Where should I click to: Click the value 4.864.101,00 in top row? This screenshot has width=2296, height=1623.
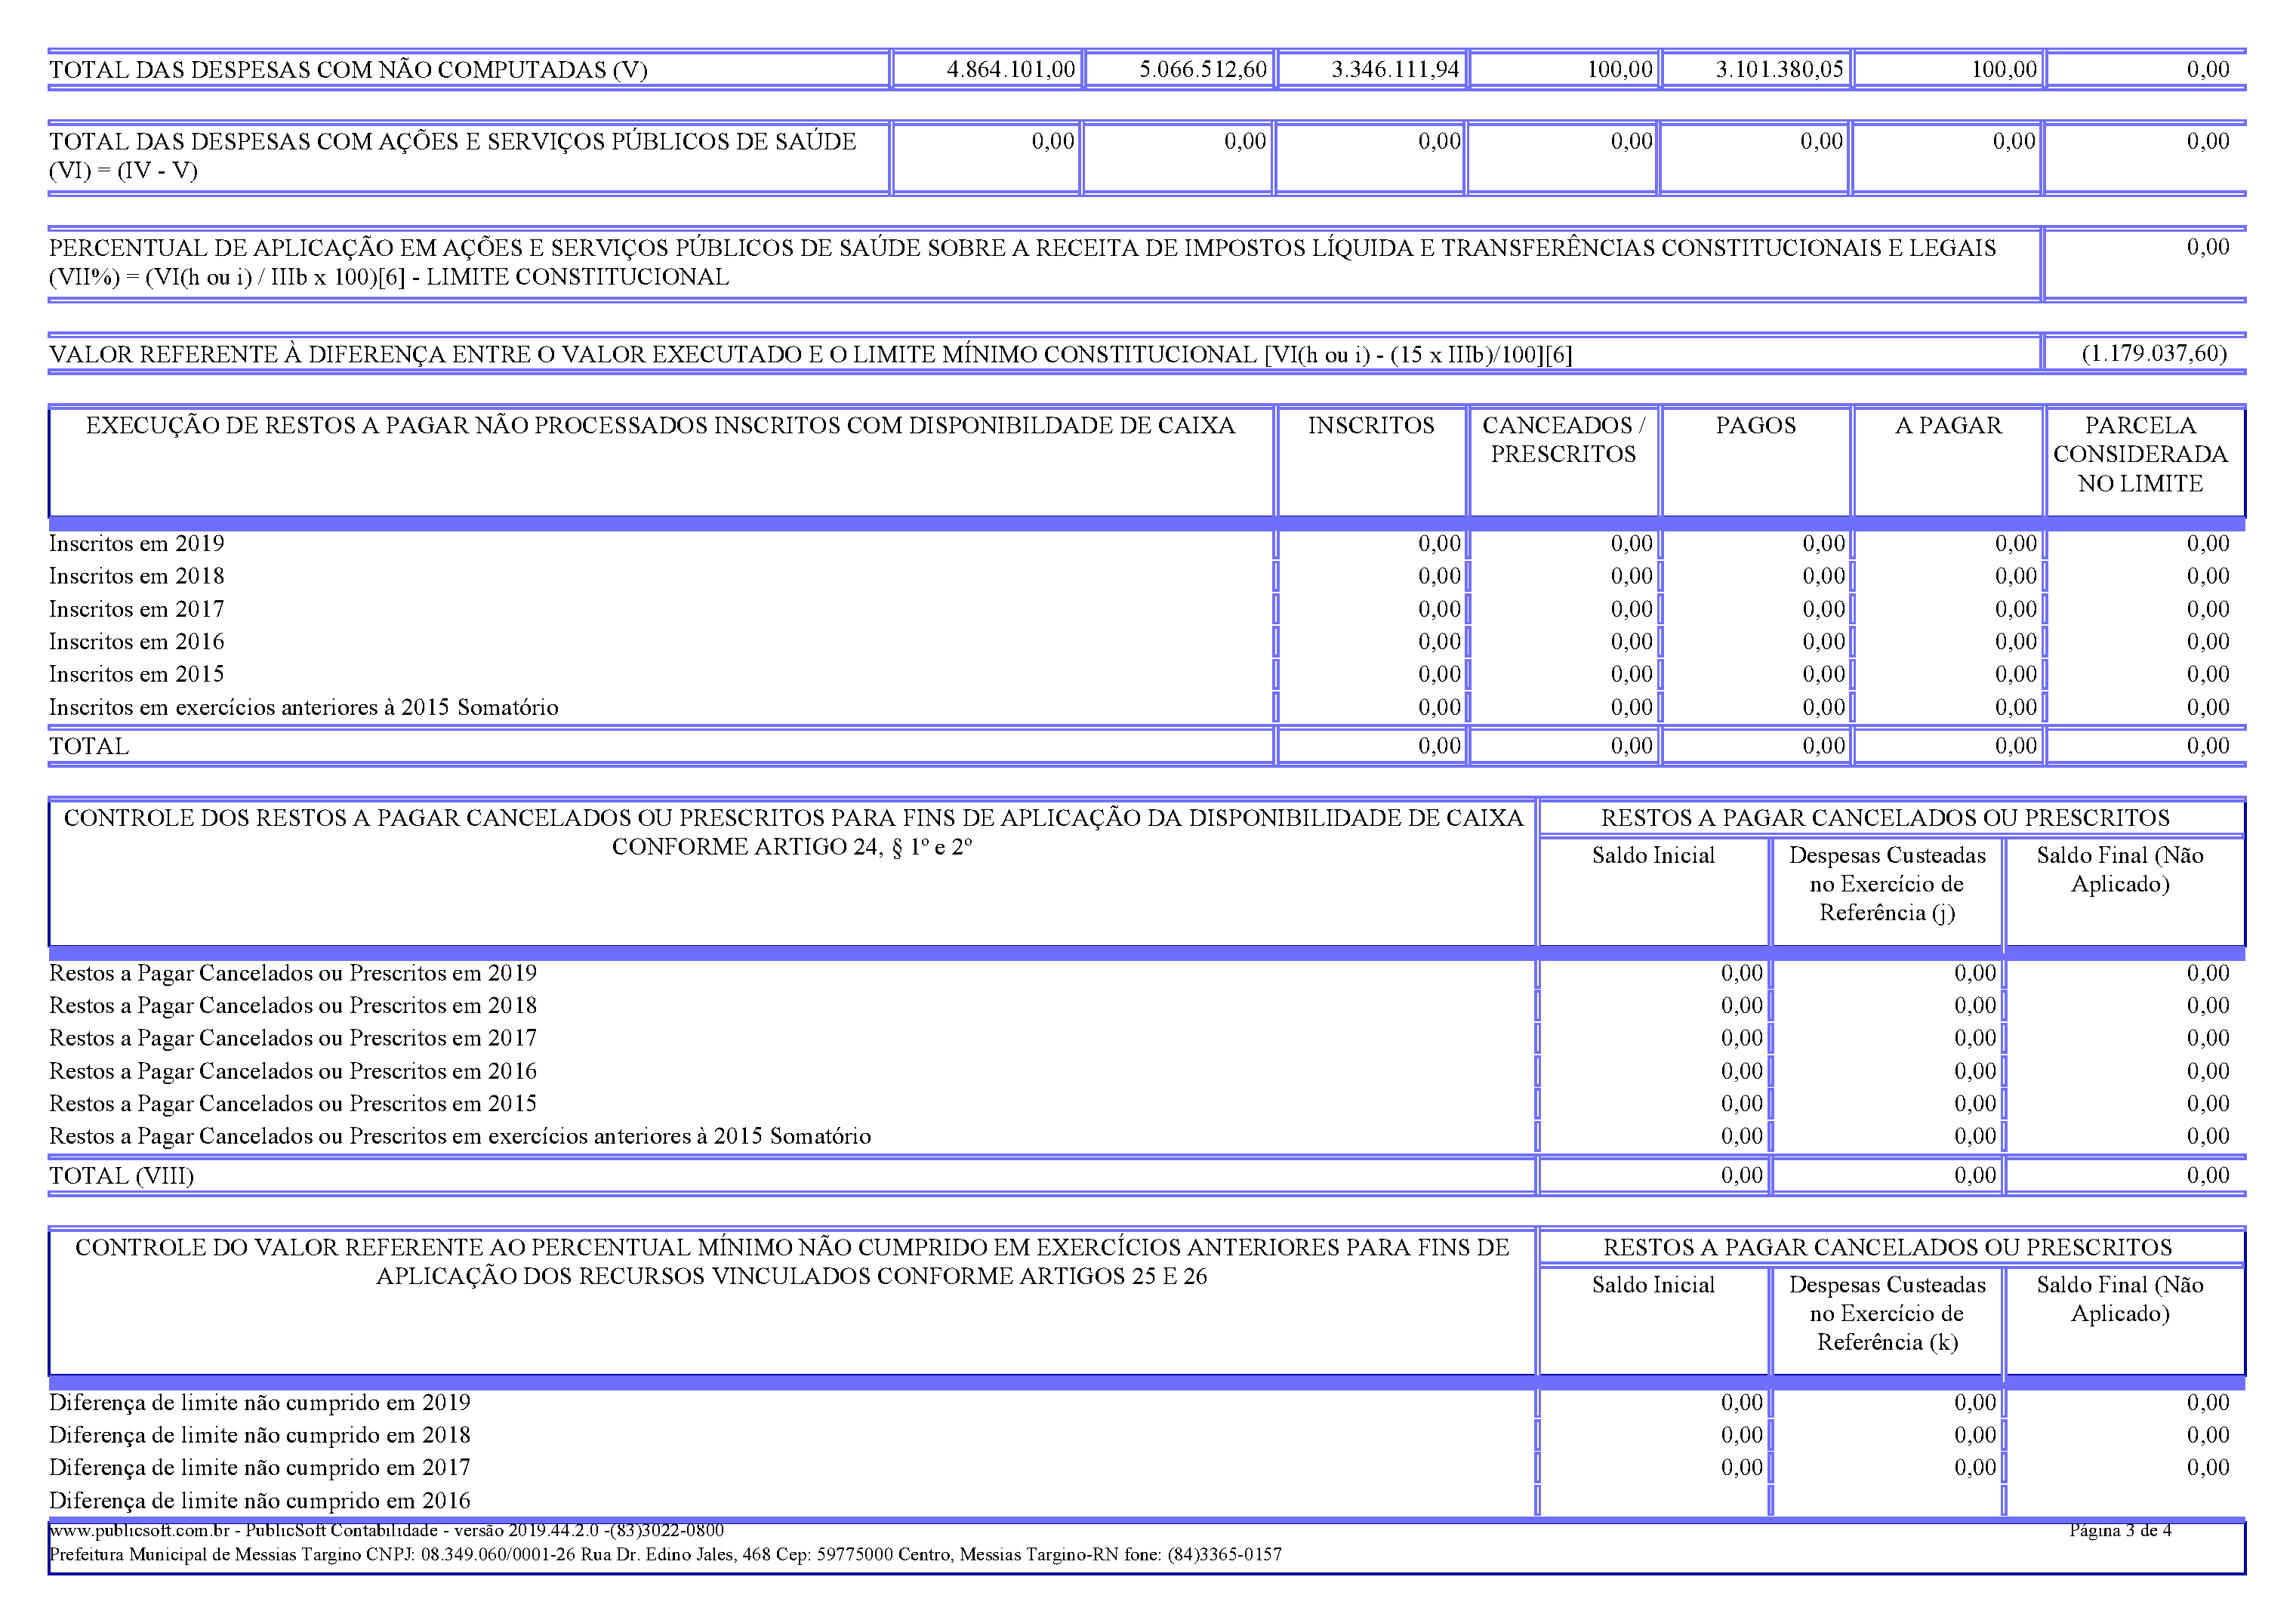point(1010,69)
